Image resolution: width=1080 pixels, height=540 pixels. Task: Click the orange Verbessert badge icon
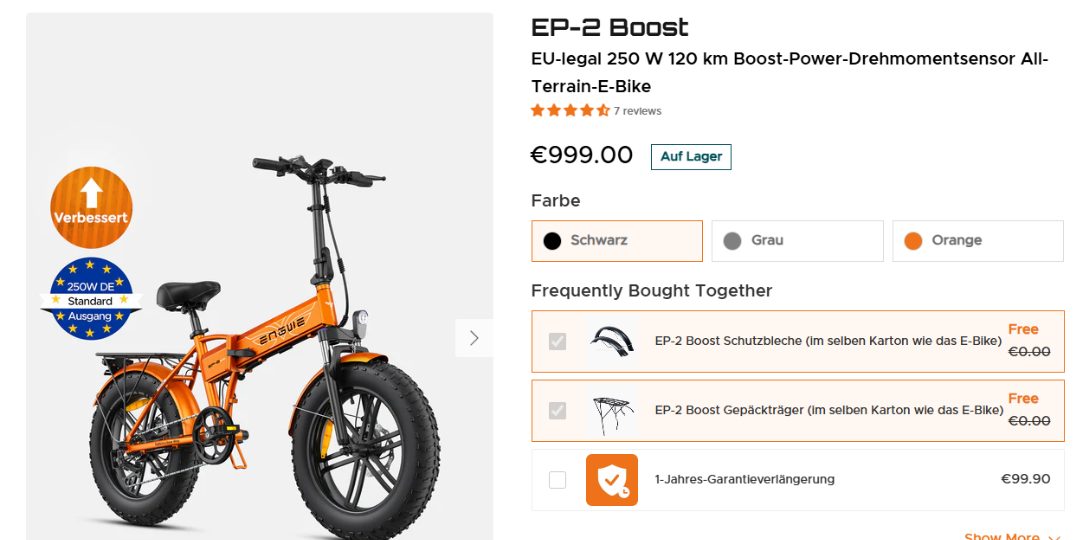(91, 207)
